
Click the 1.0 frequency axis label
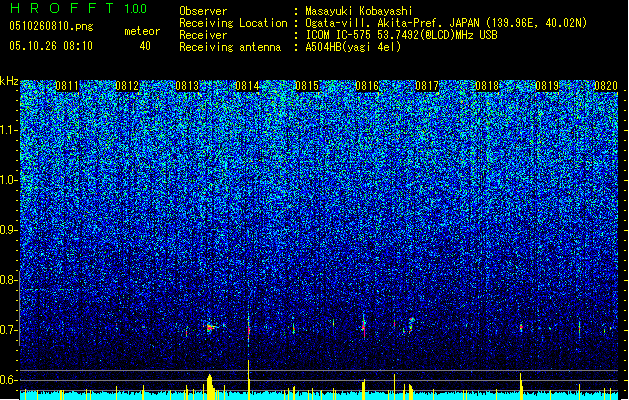pyautogui.click(x=9, y=180)
